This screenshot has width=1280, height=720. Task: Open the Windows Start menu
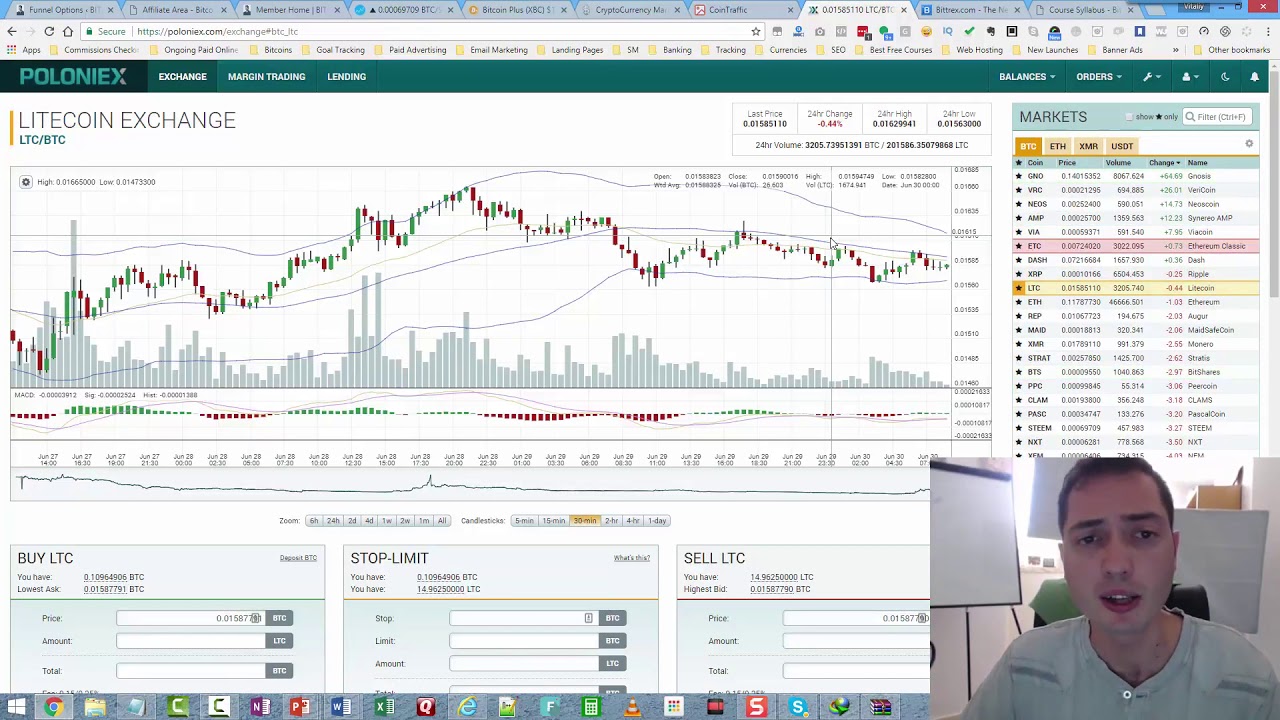[x=16, y=708]
